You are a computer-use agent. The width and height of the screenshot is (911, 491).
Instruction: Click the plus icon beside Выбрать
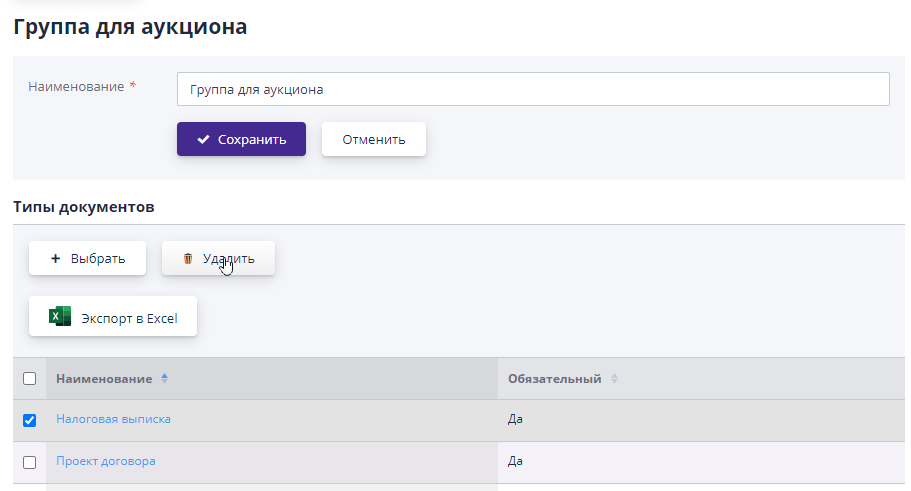point(56,258)
